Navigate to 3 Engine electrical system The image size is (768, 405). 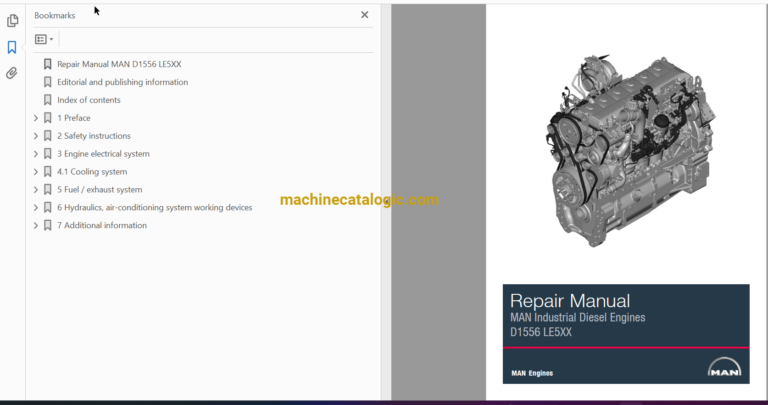[x=103, y=154]
